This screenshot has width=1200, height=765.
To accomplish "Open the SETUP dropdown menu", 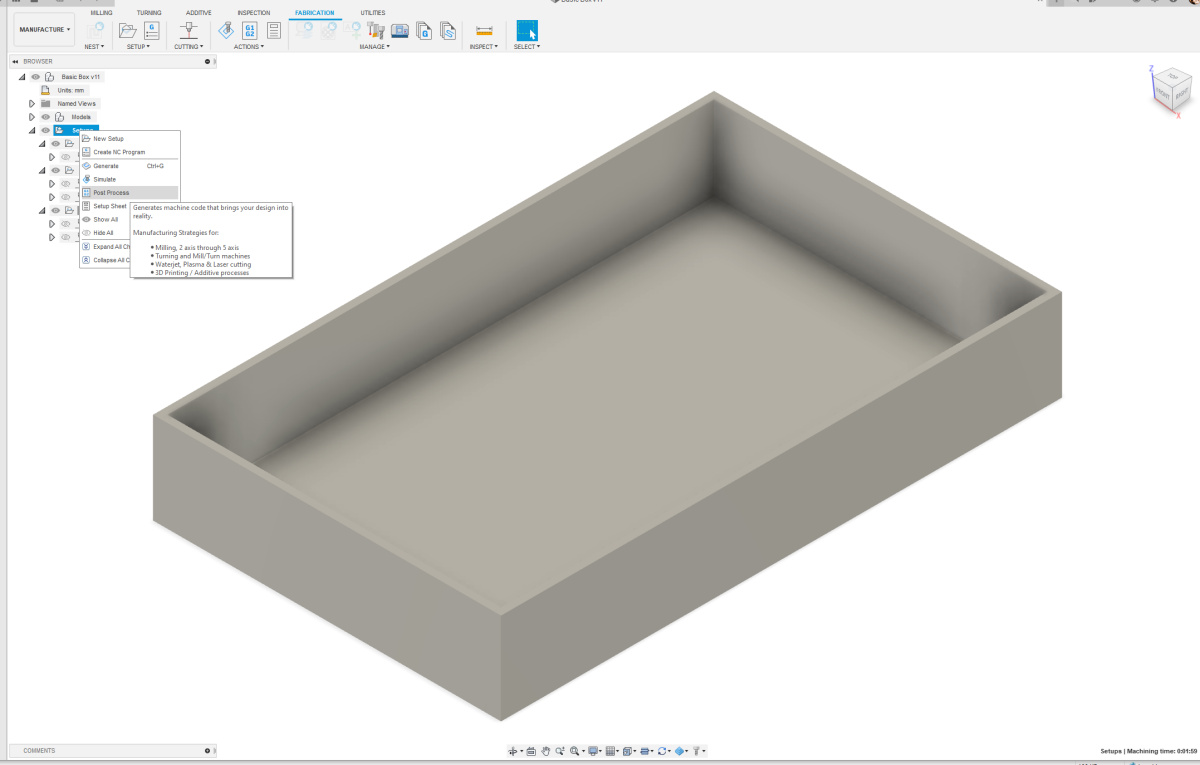I will tap(138, 46).
